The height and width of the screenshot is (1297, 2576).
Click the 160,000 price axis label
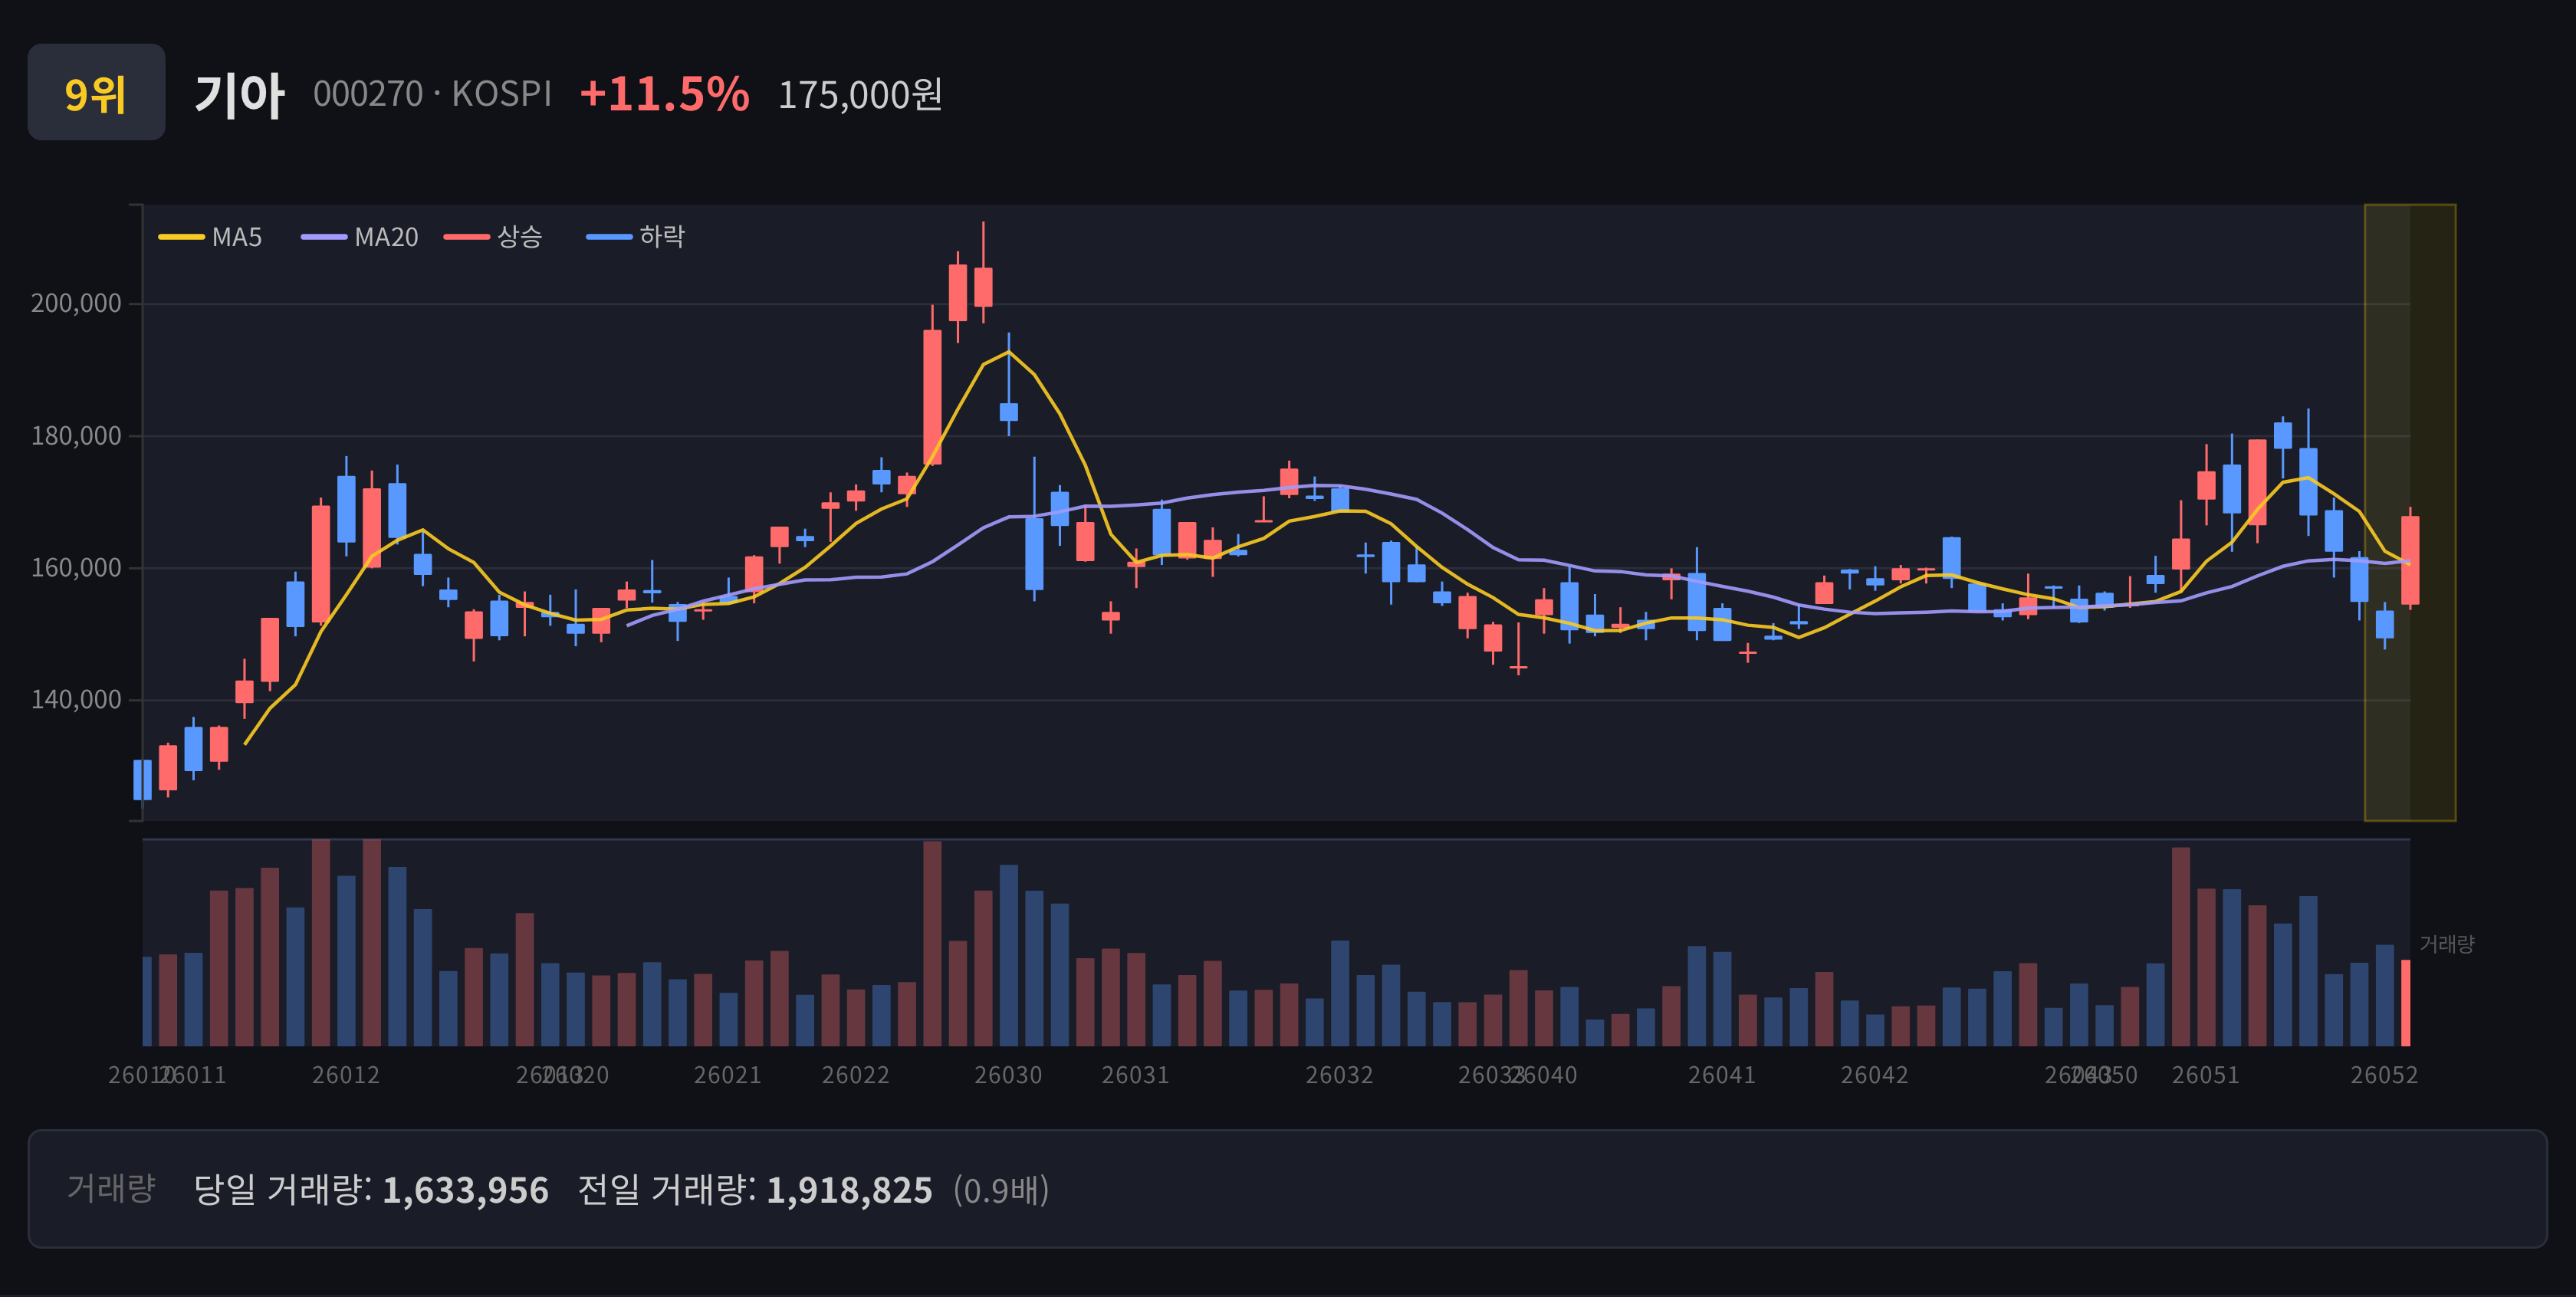click(76, 568)
